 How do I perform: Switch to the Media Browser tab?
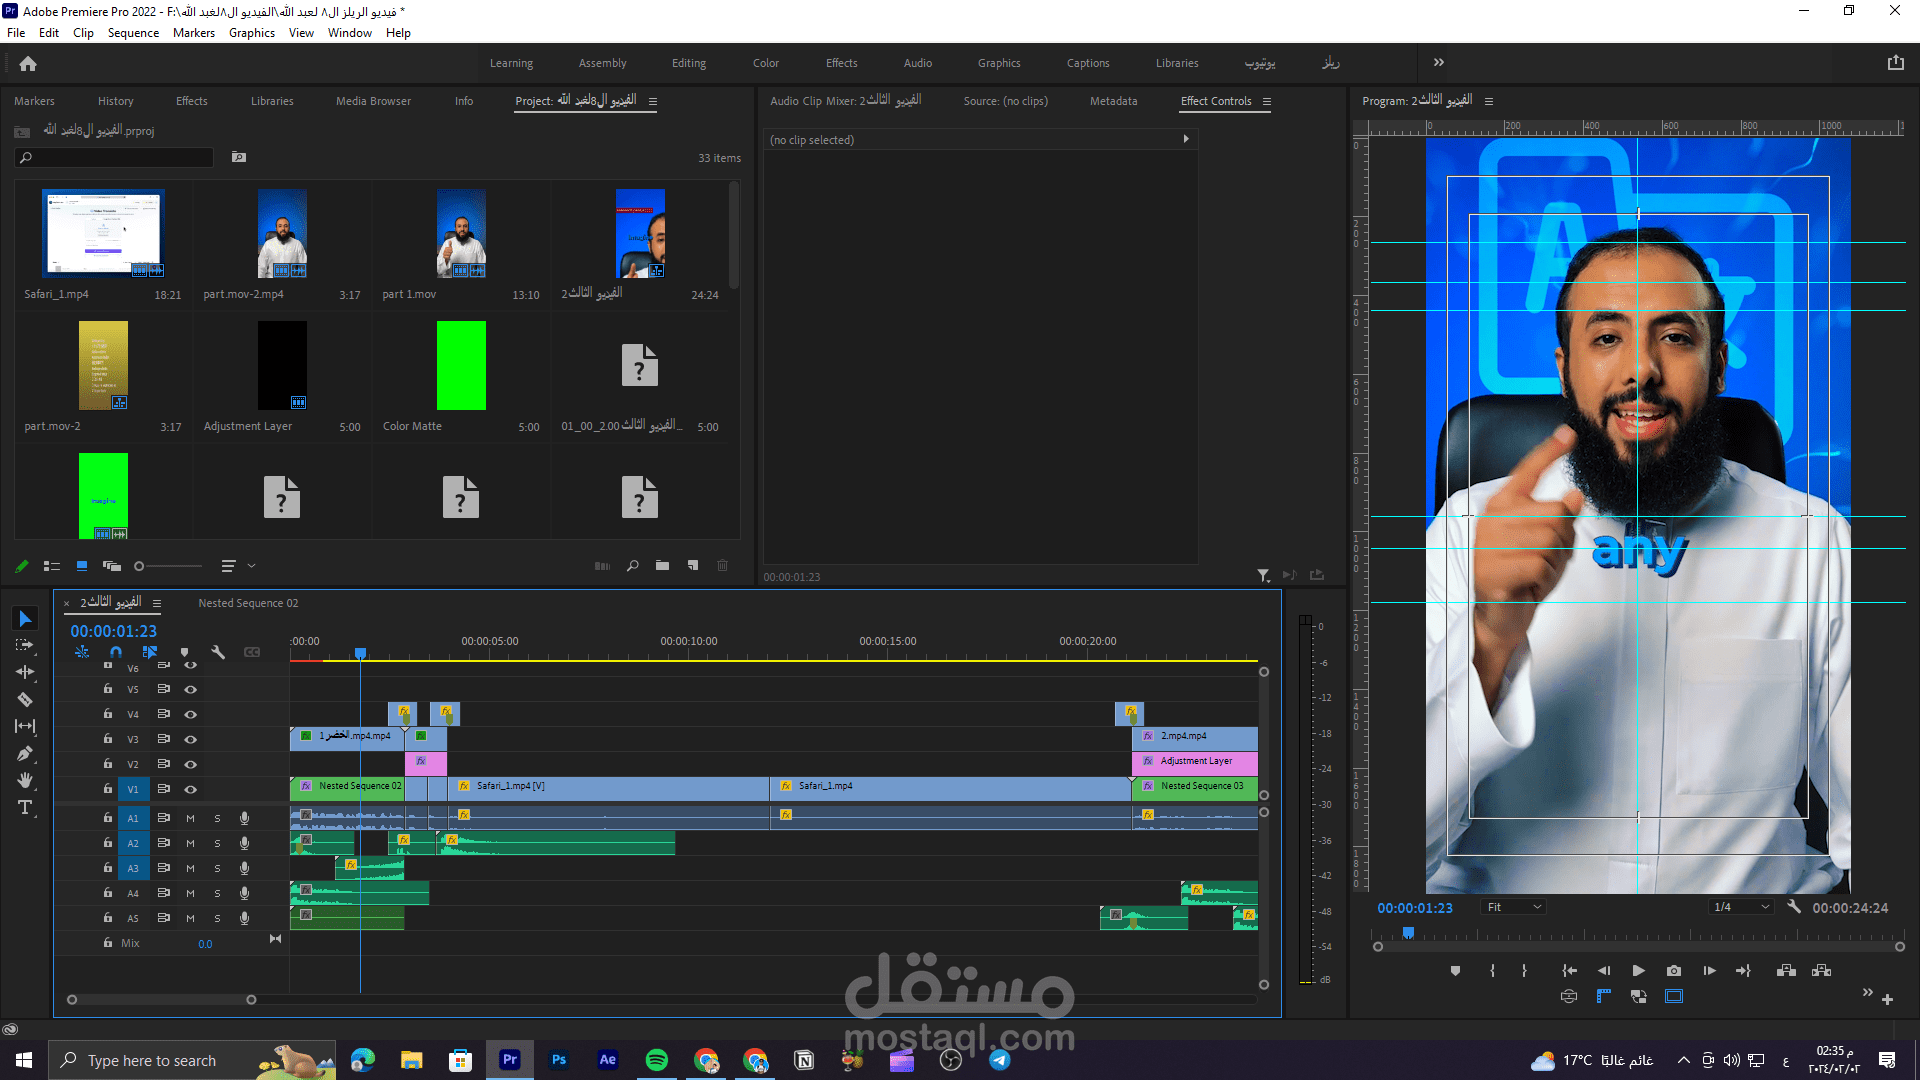click(x=373, y=101)
